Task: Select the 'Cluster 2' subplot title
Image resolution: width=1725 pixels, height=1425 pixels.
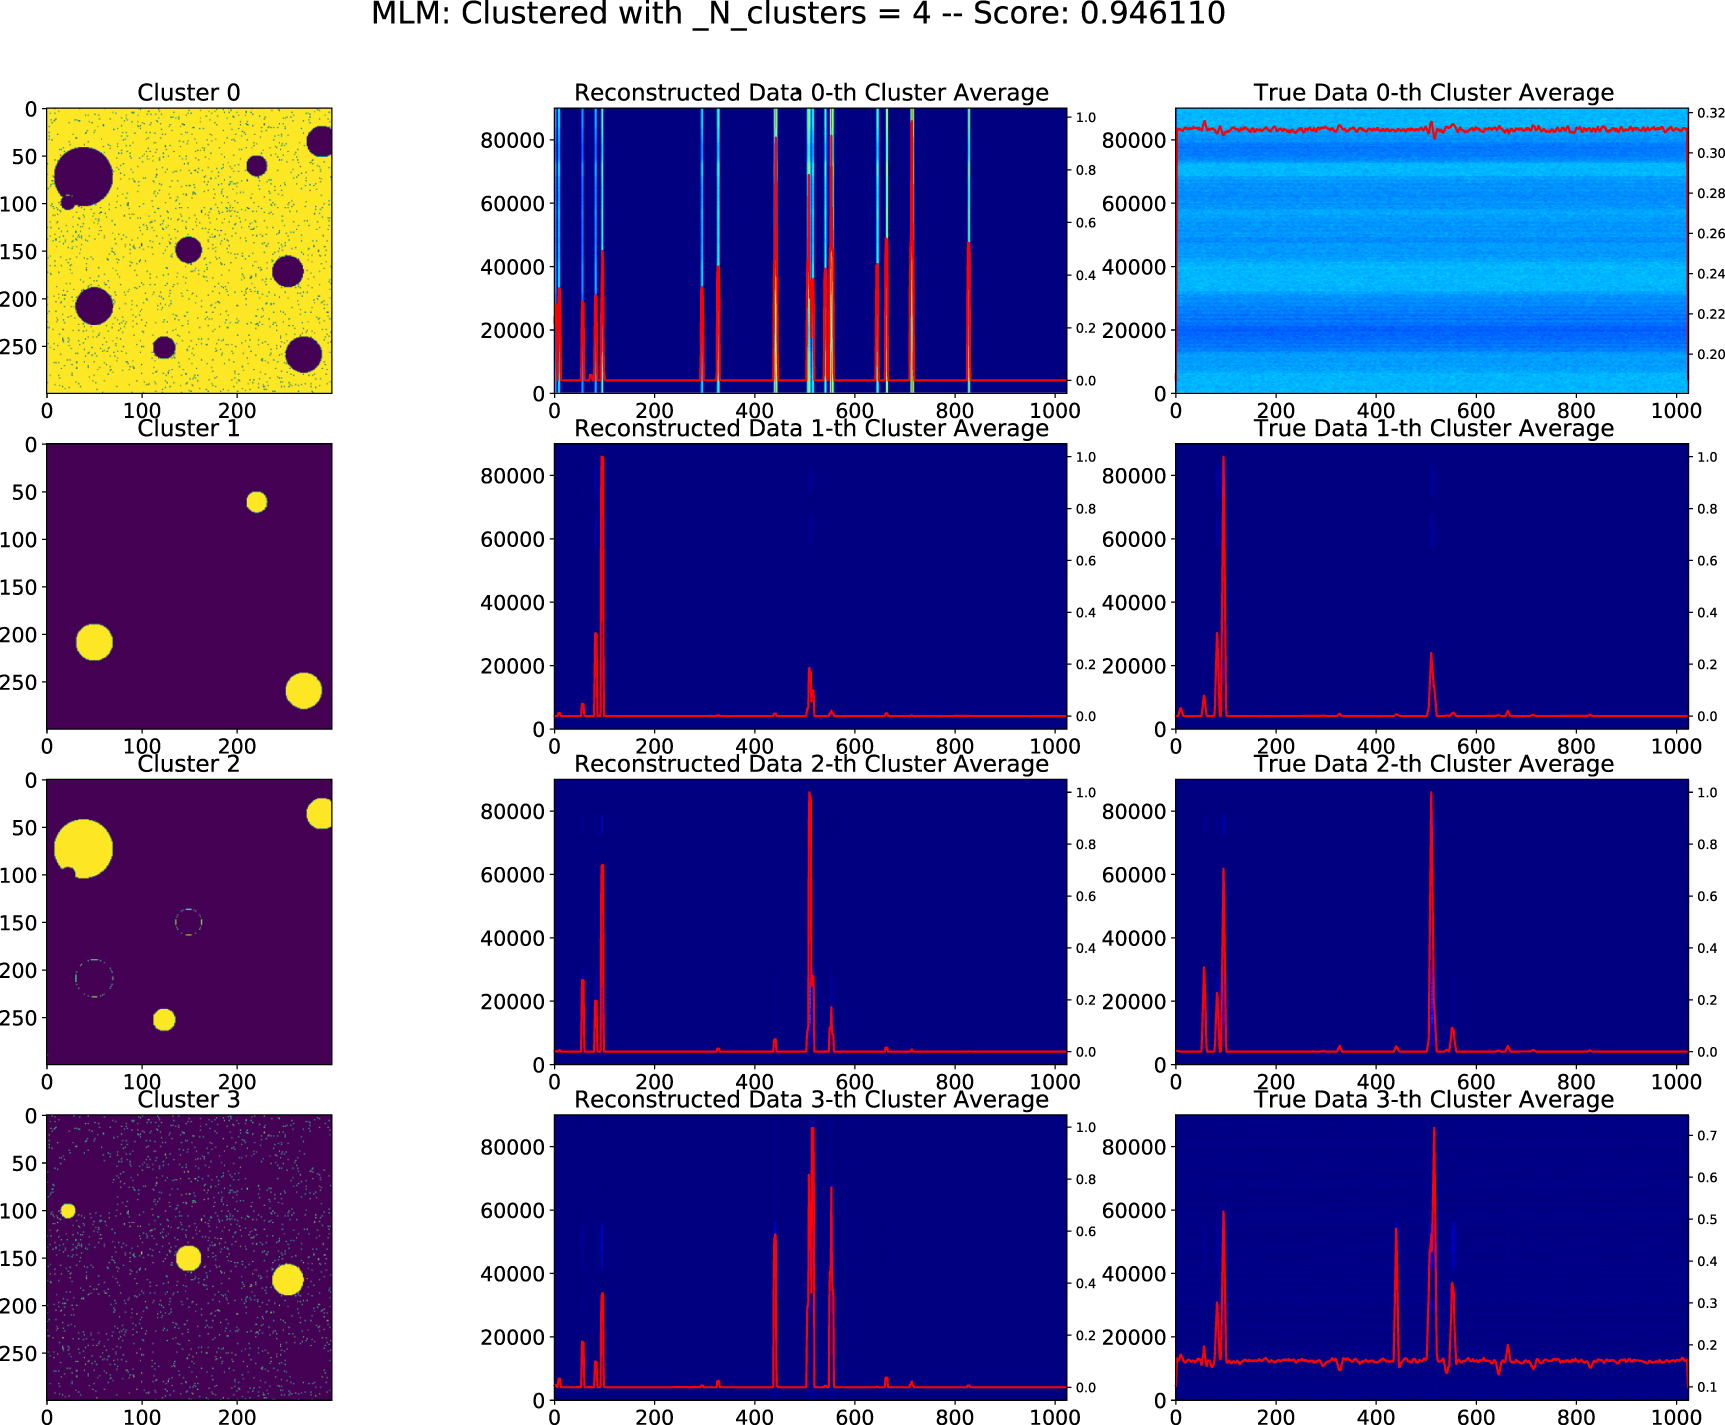Action: (x=189, y=764)
